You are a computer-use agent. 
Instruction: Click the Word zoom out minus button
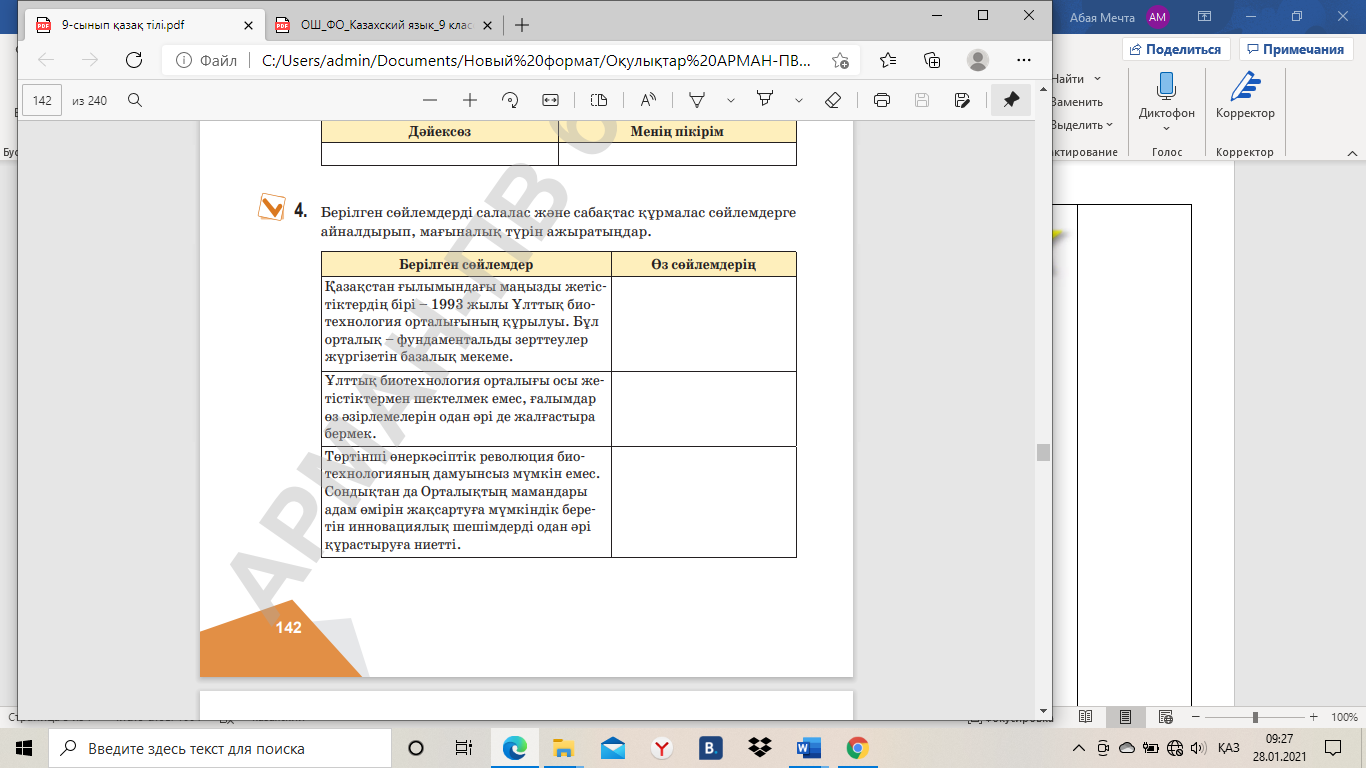[1195, 717]
